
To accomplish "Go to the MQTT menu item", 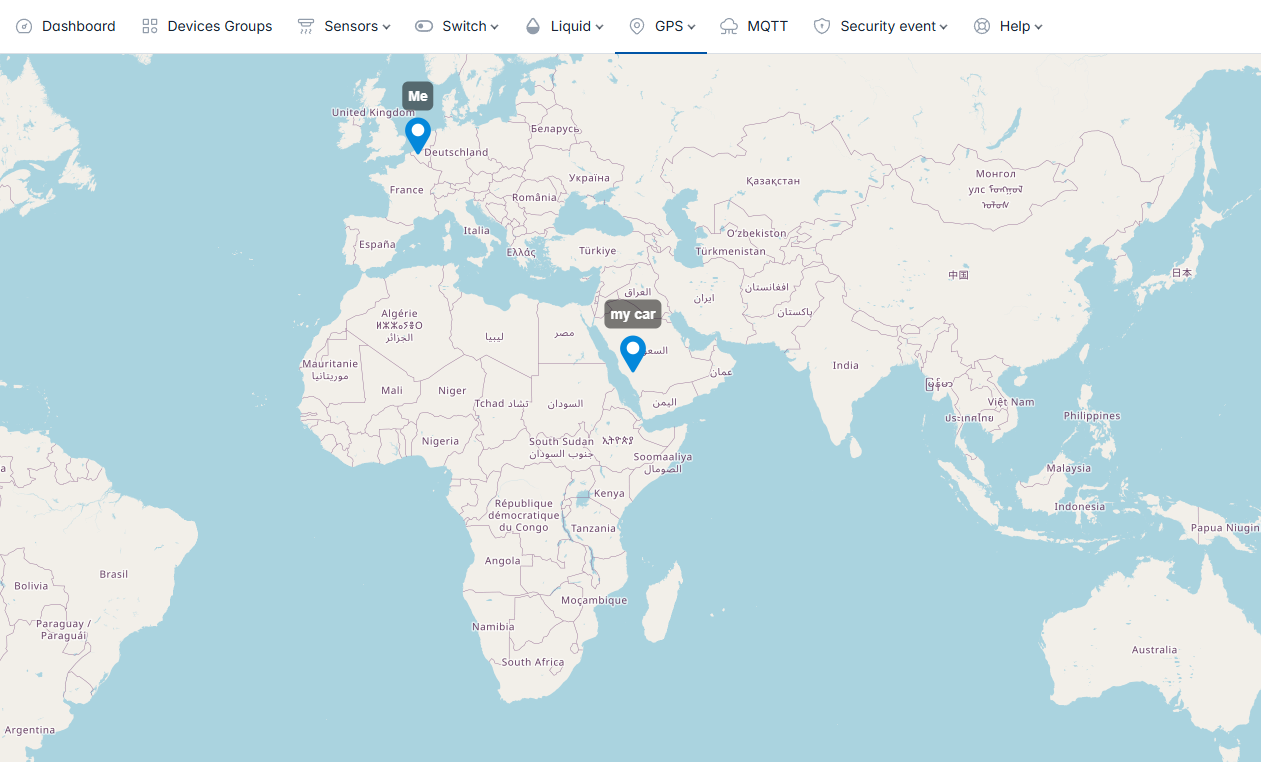I will coord(767,26).
